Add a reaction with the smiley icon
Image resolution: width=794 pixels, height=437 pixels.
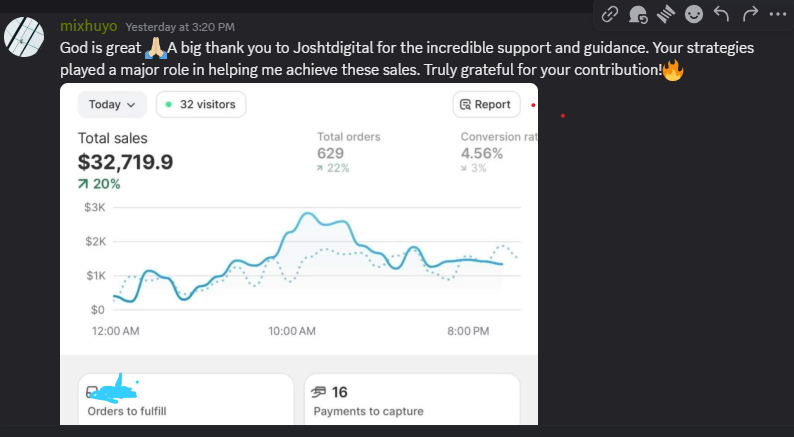pos(693,13)
